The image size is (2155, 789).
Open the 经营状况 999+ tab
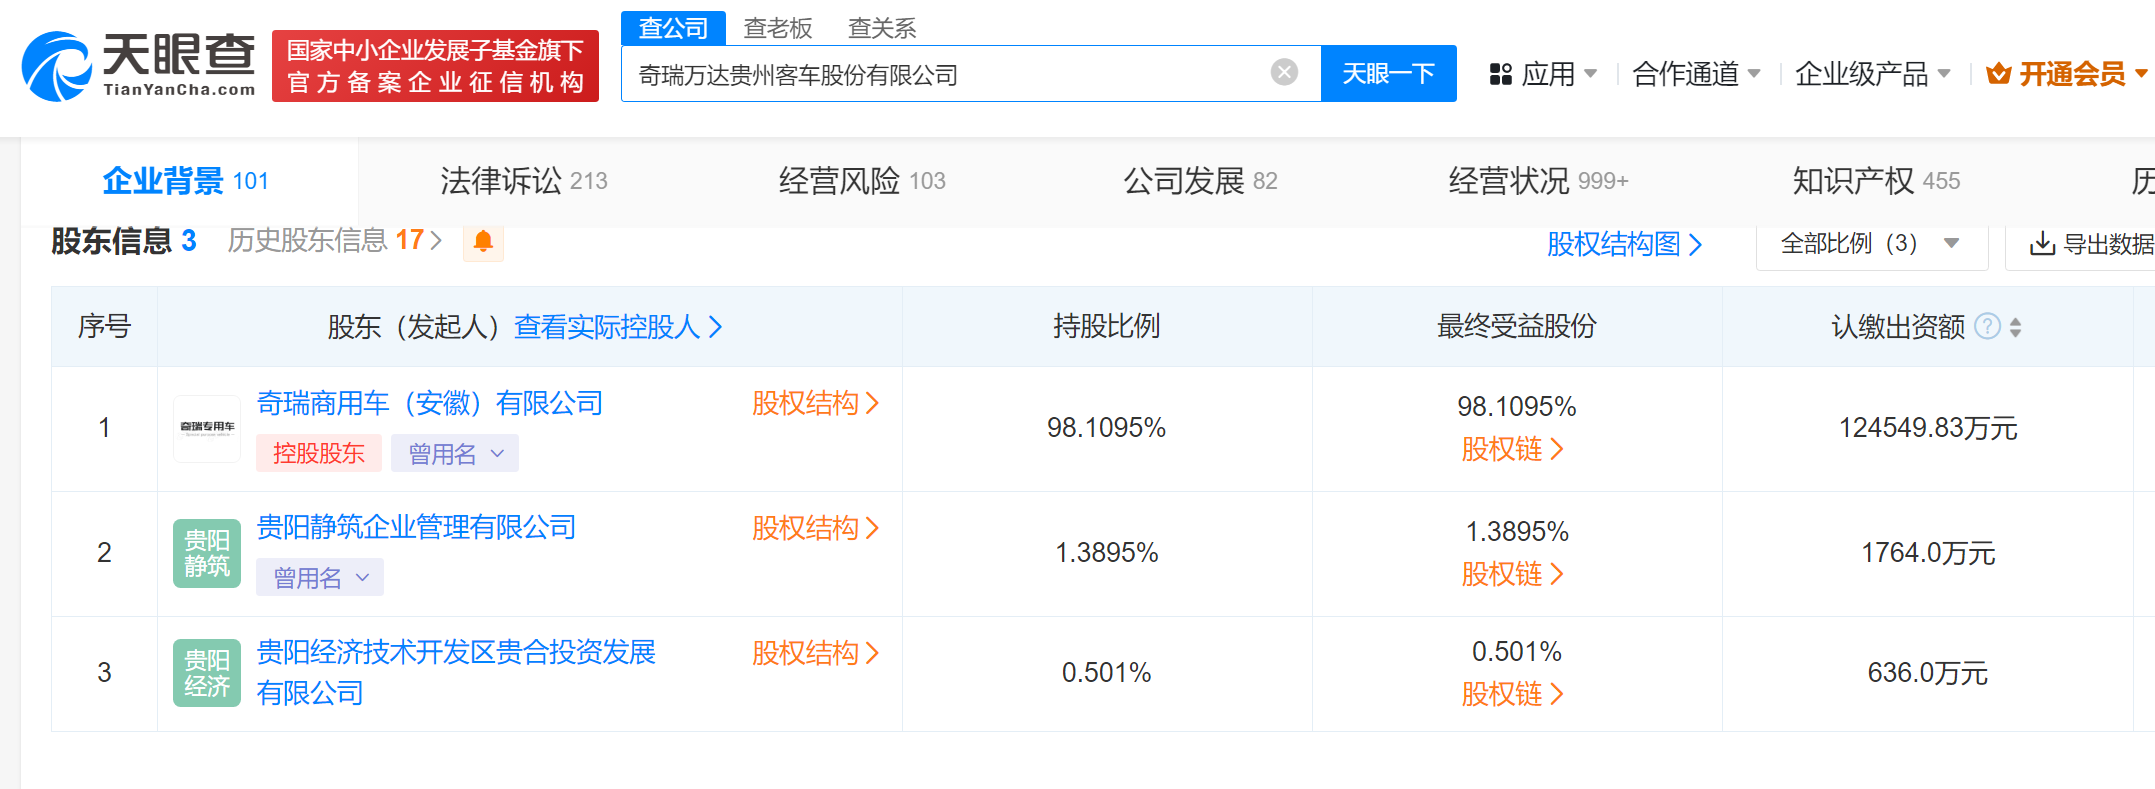coord(1539,181)
